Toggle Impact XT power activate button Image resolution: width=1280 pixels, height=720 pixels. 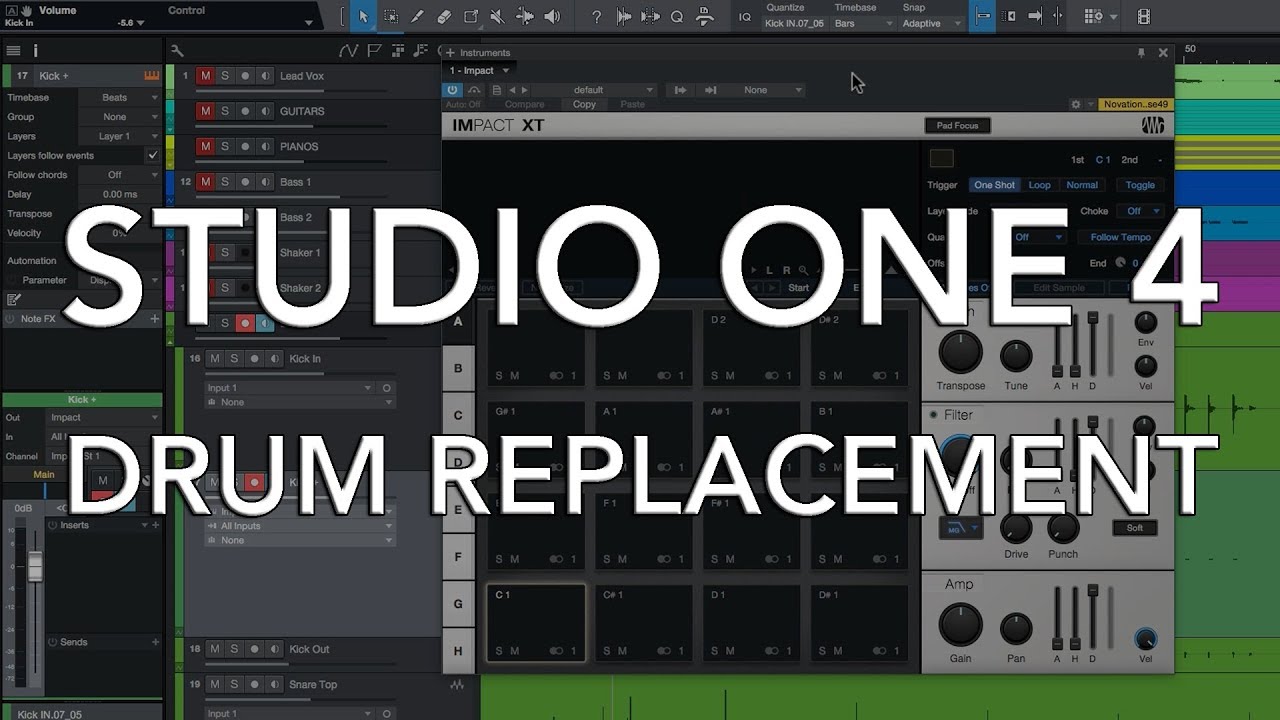point(452,90)
